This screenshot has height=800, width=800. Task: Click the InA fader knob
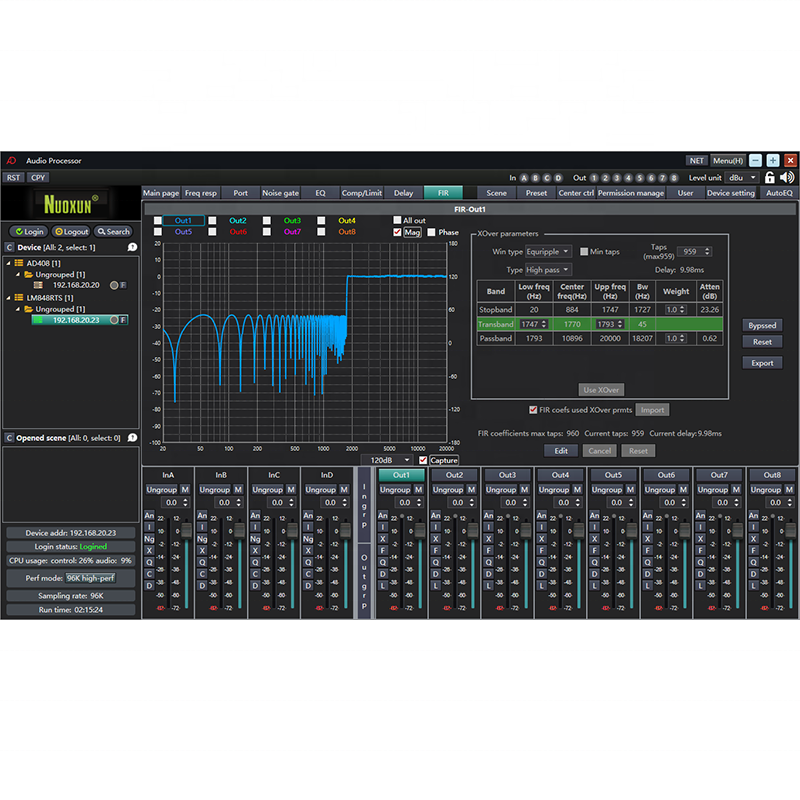pos(186,531)
